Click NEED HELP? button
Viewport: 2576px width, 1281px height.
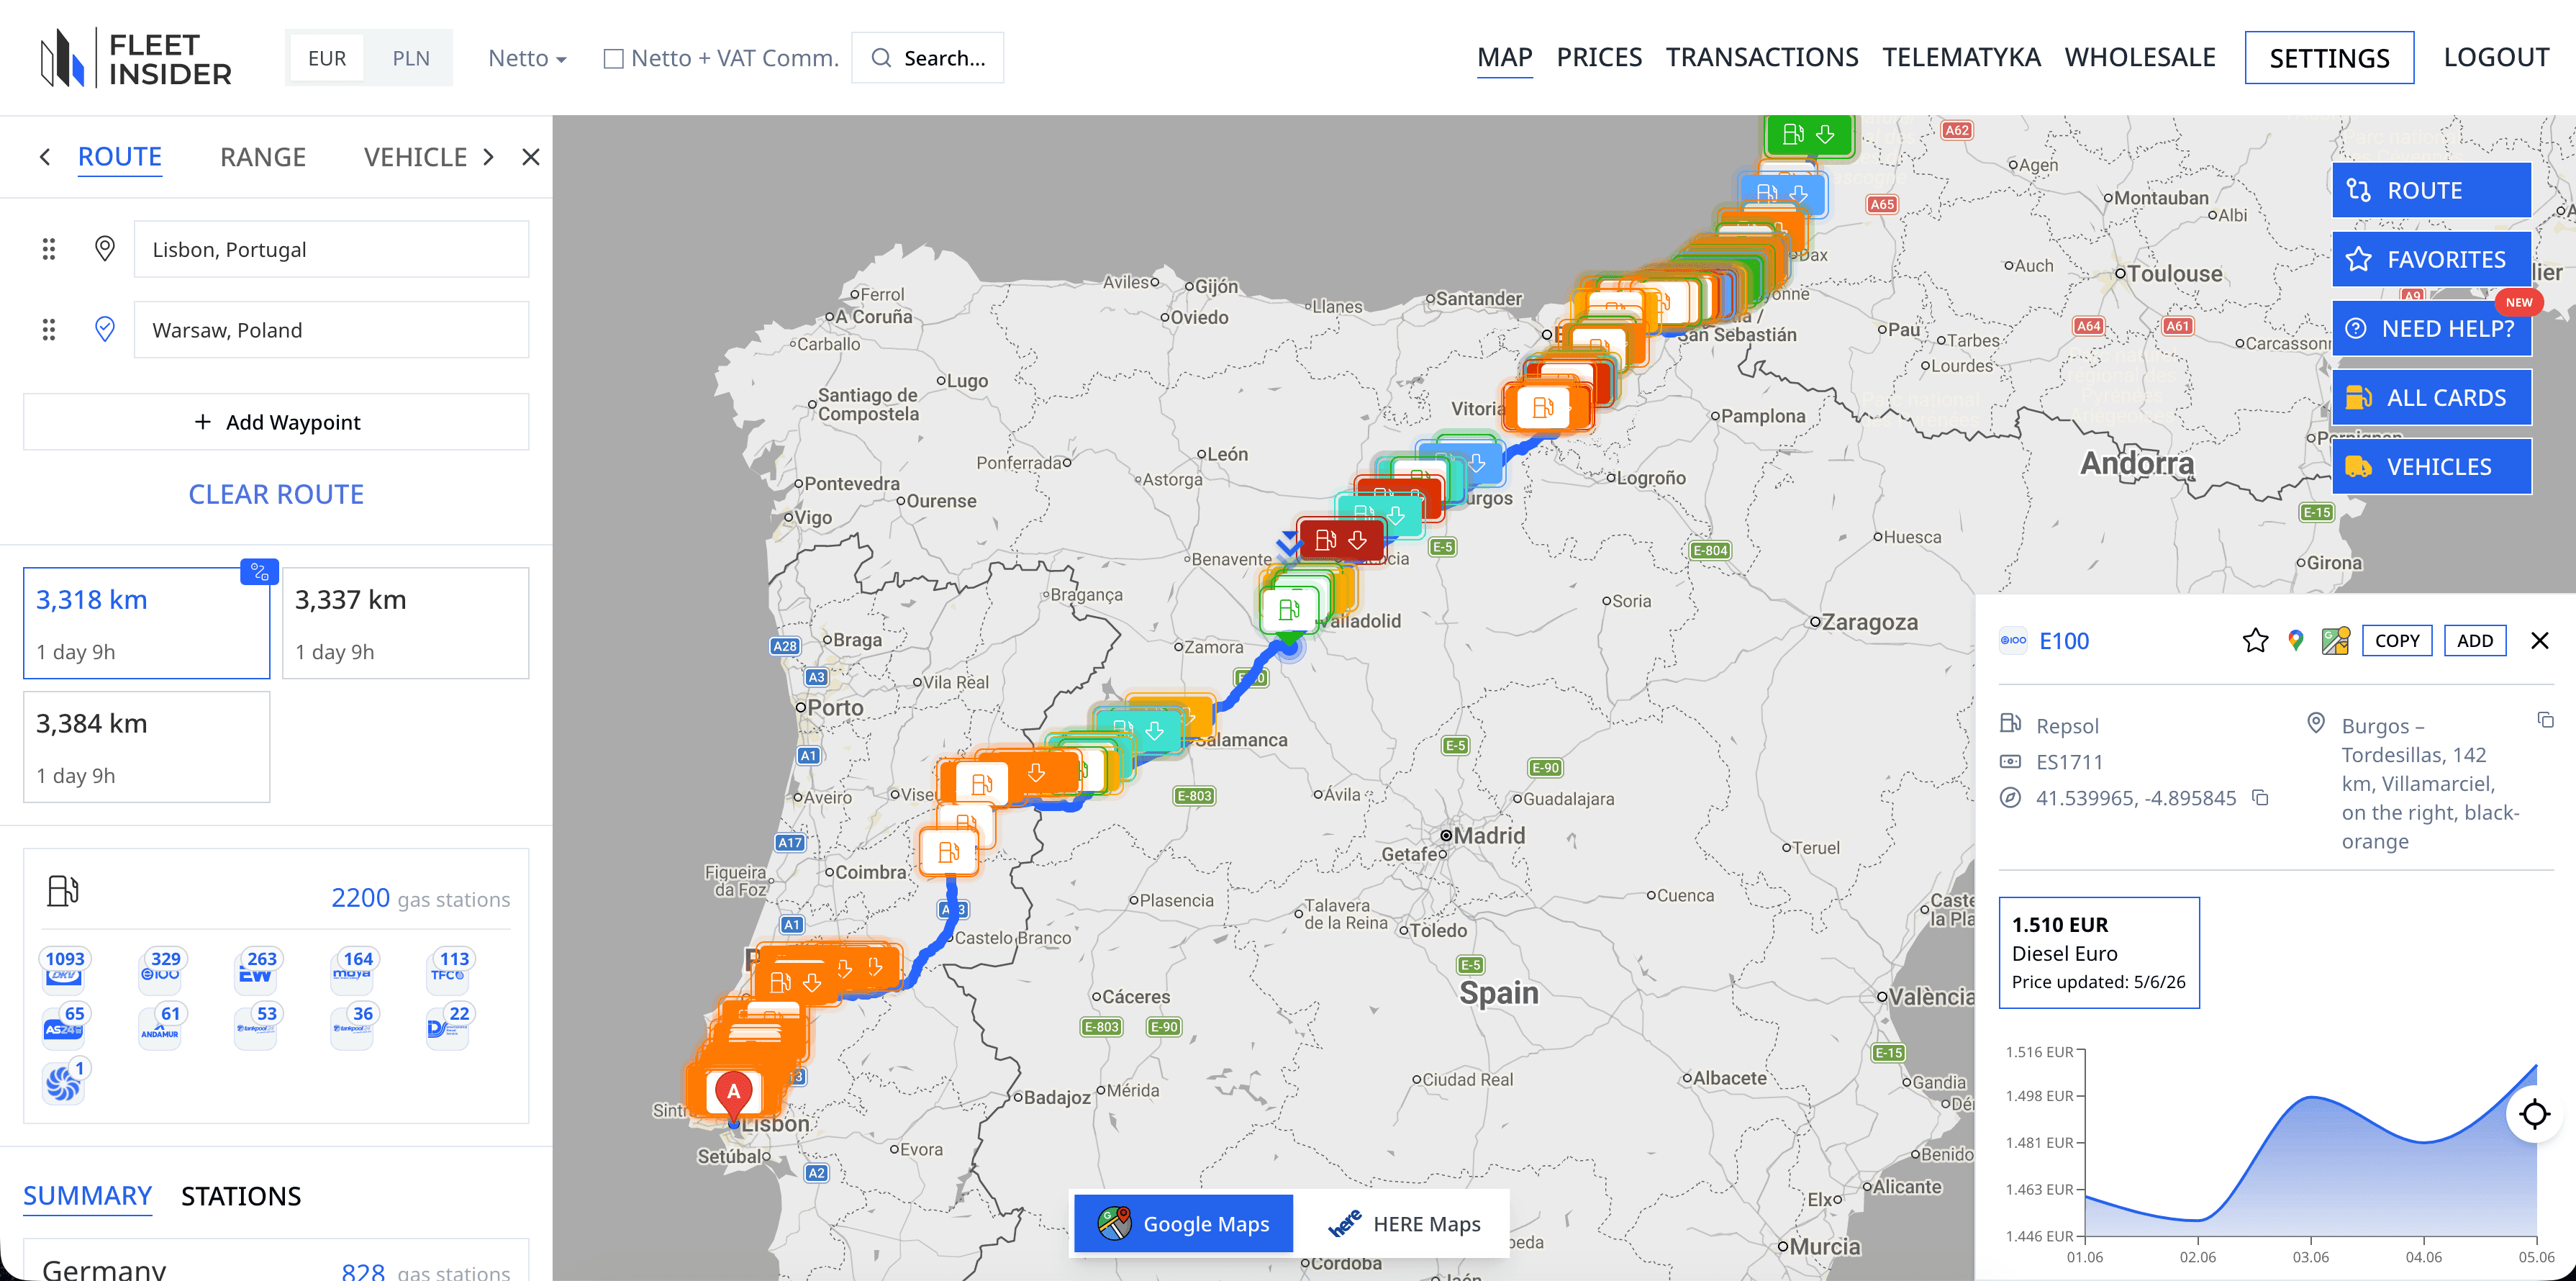point(2431,328)
